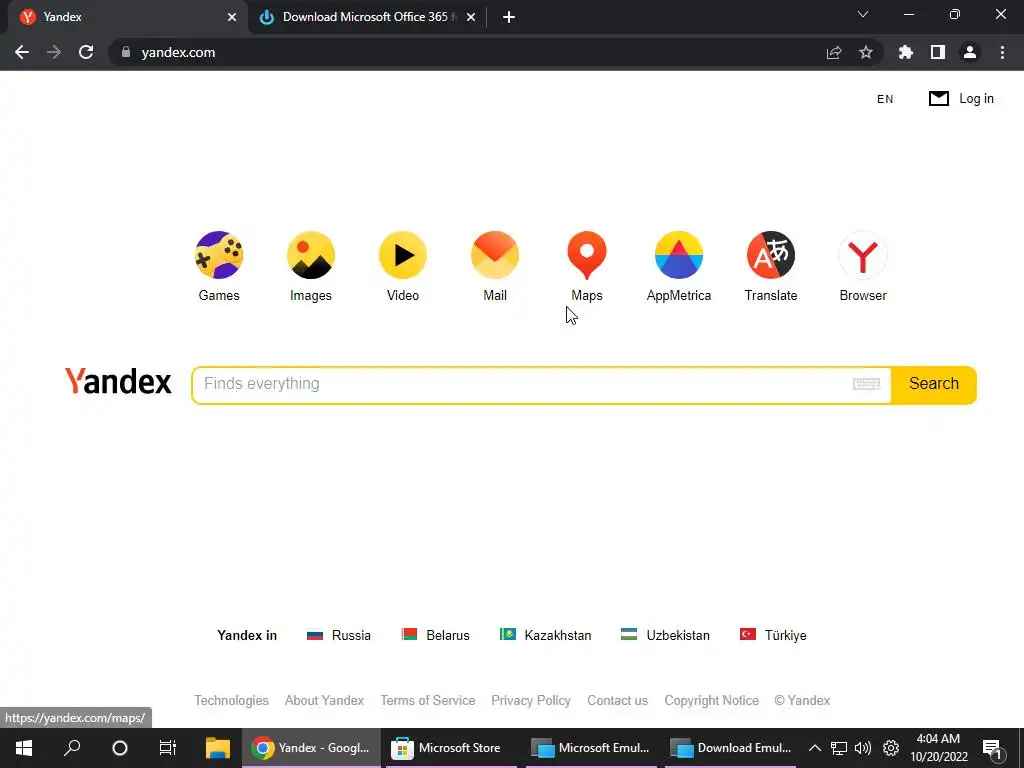The height and width of the screenshot is (768, 1024).
Task: Open Yandex in Russia
Action: (339, 635)
